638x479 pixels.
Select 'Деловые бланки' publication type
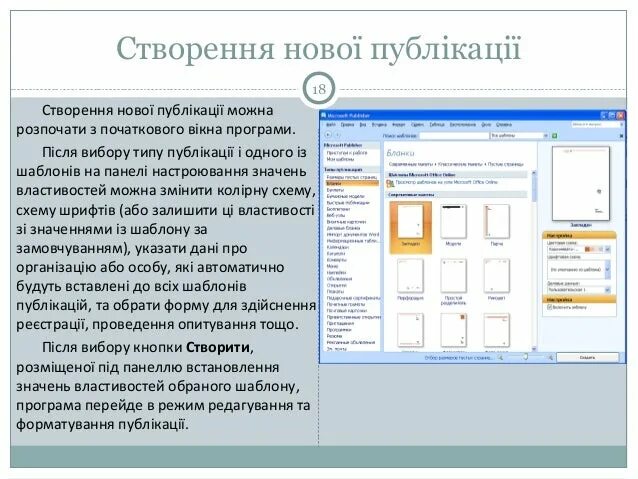pyautogui.click(x=343, y=228)
